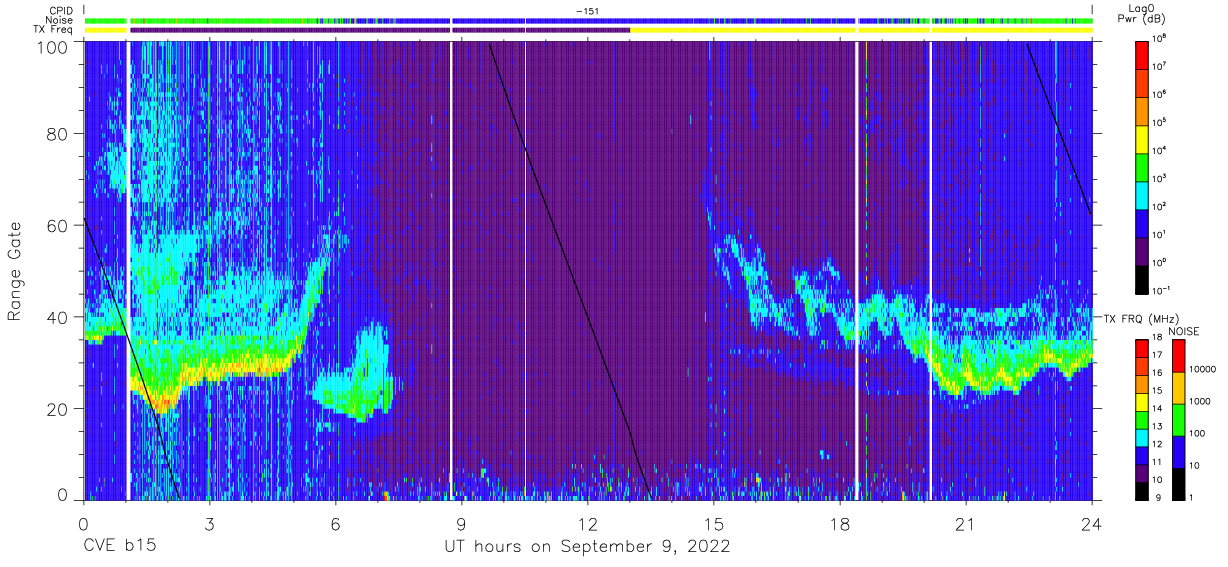Click the NOISE legend title
This screenshot has height=567, width=1228.
tap(1183, 330)
